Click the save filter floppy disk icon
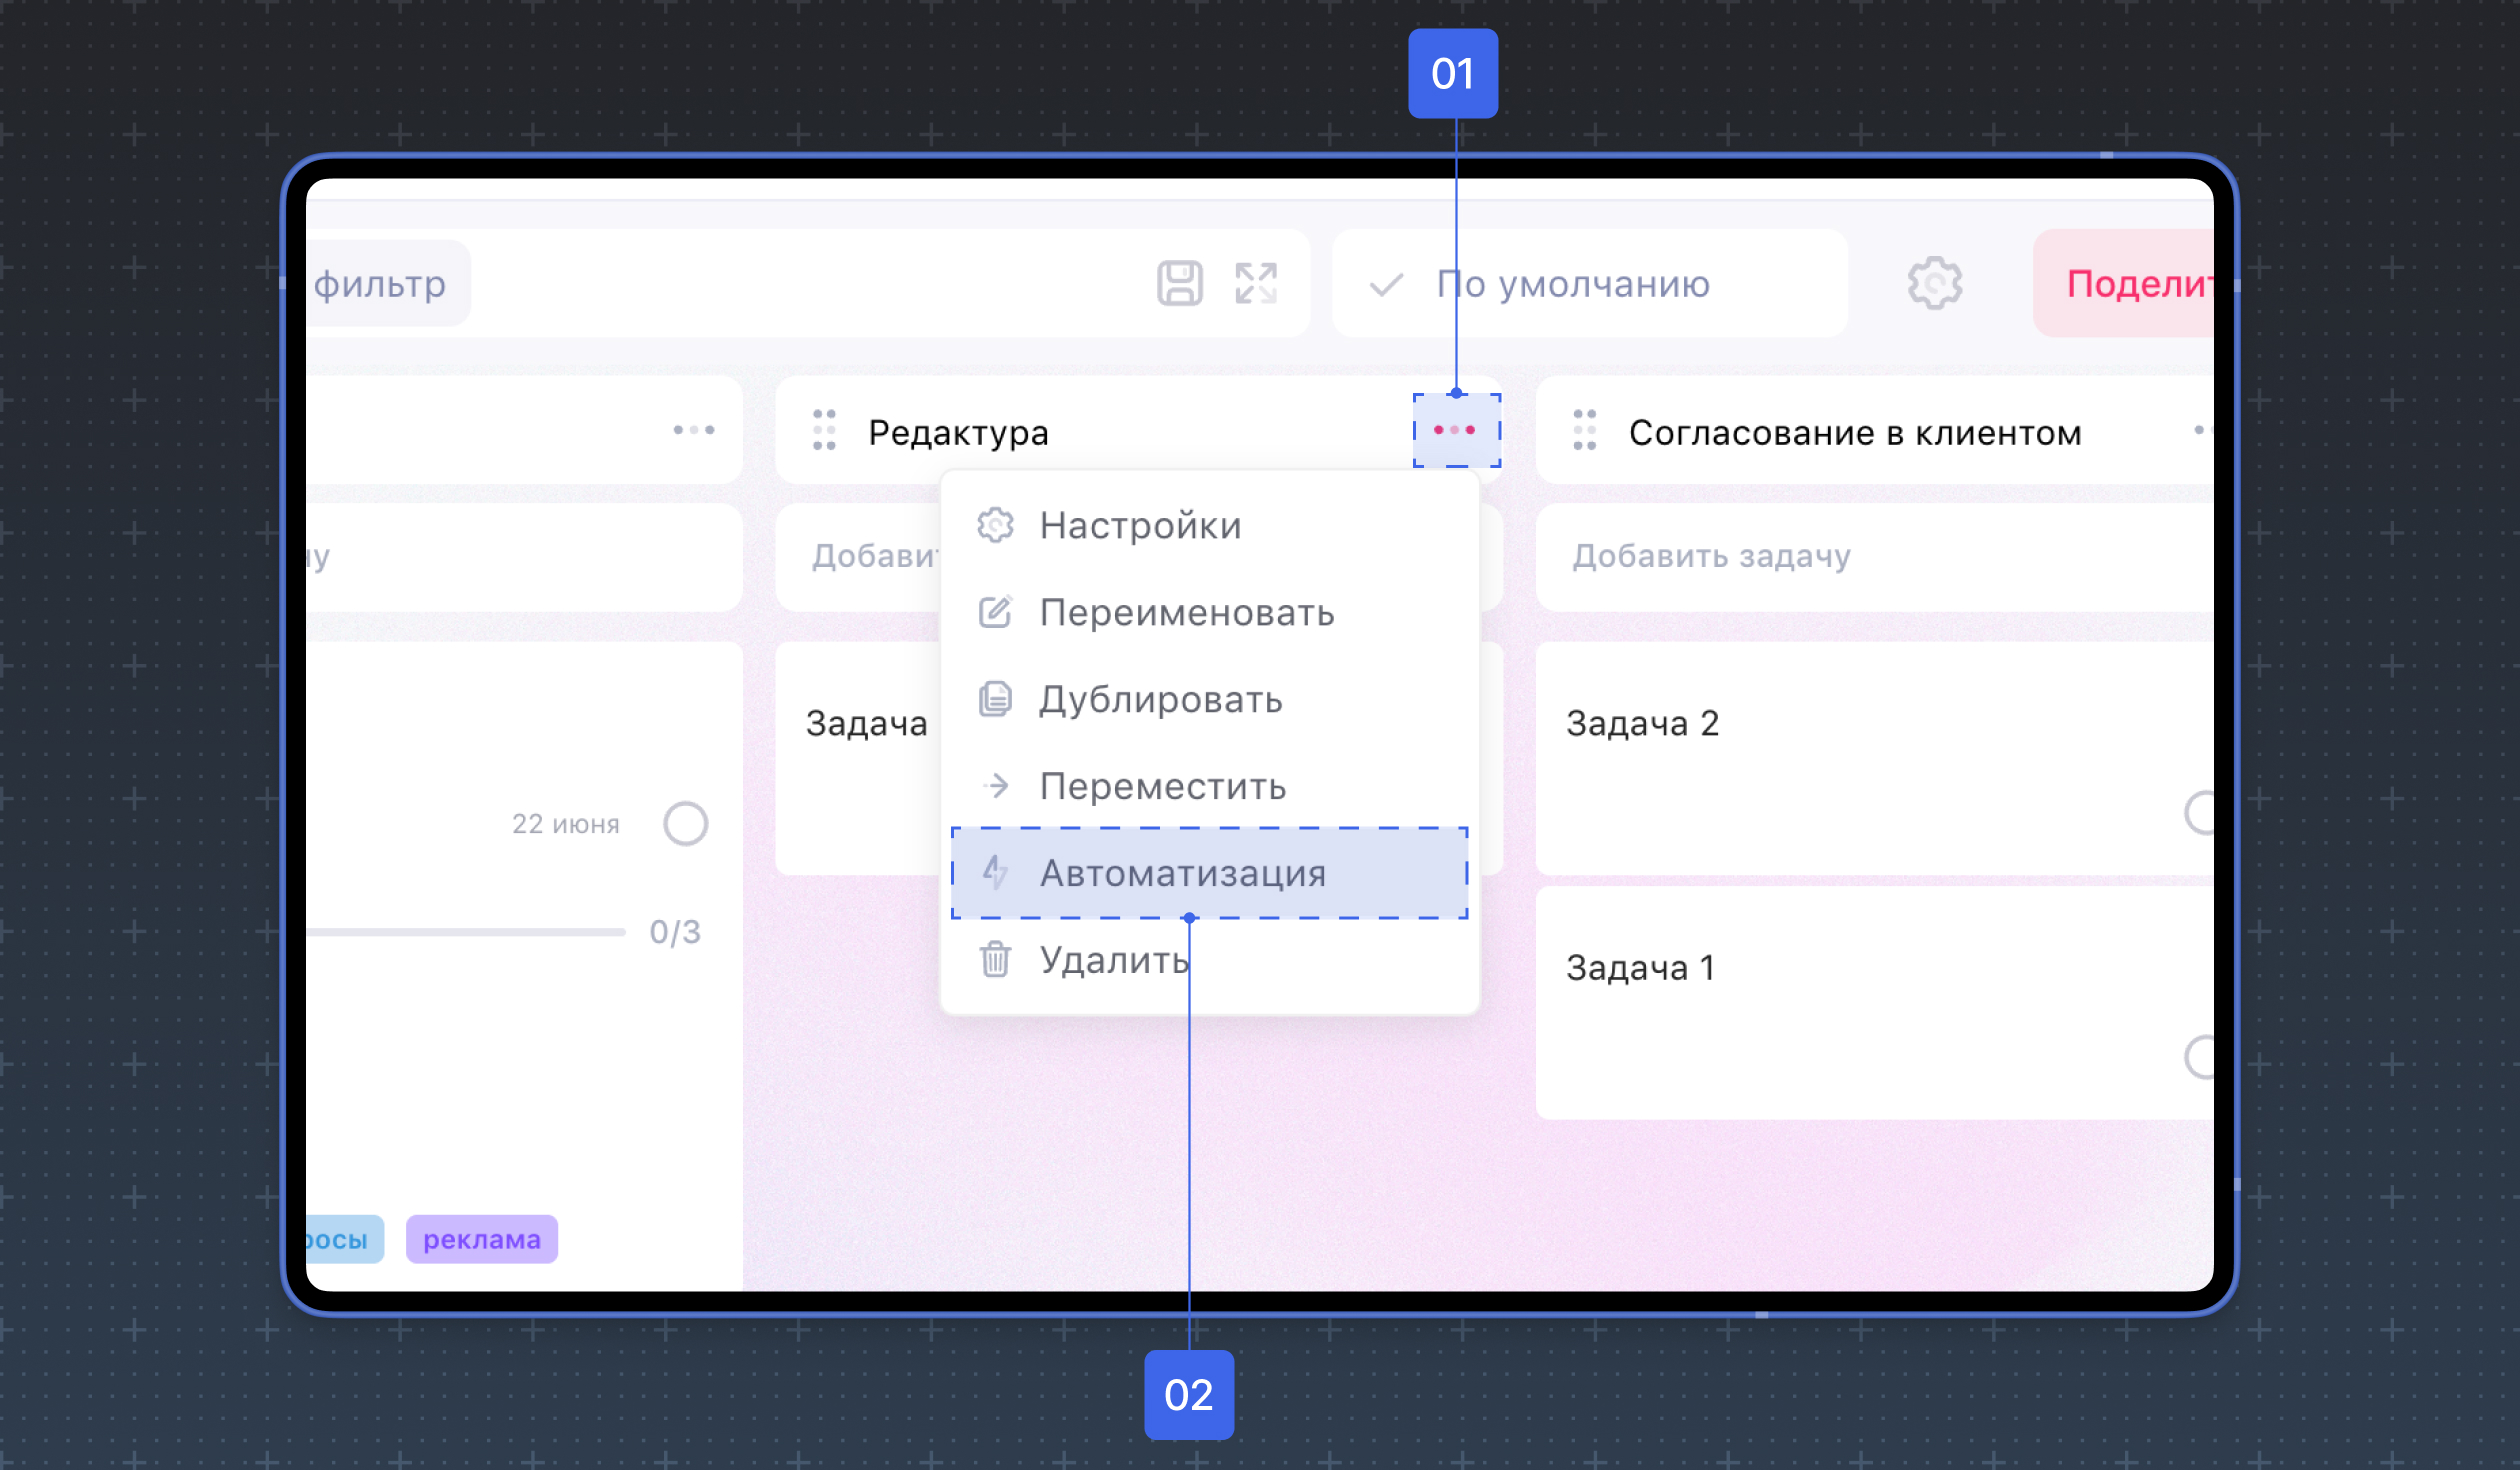The height and width of the screenshot is (1470, 2520). (x=1179, y=283)
